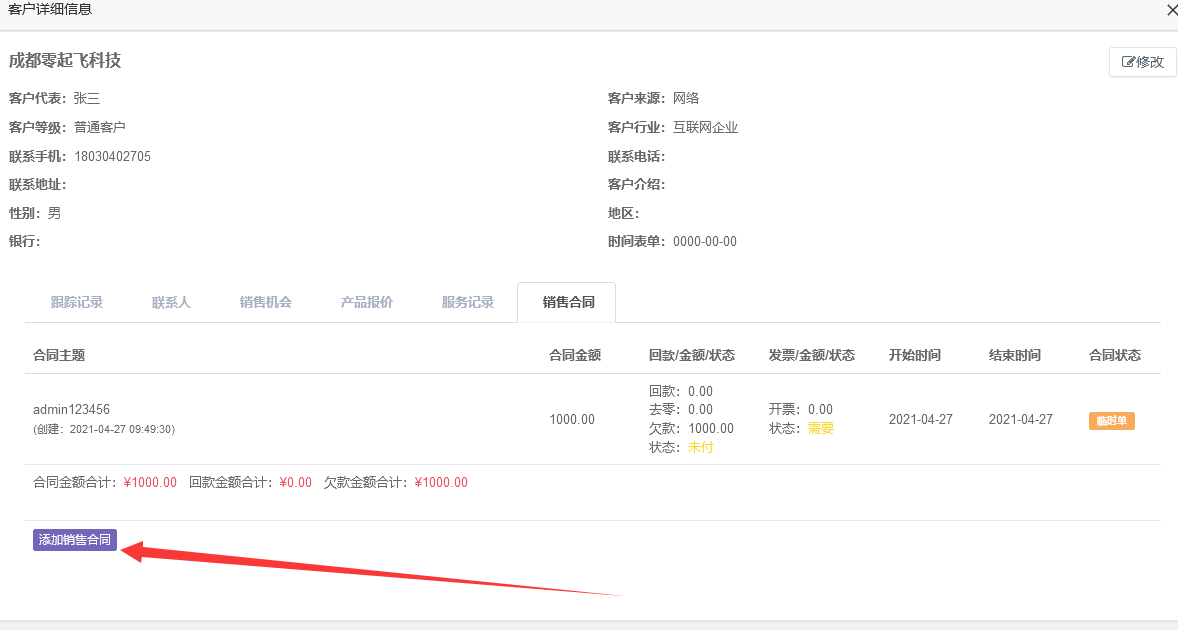The image size is (1178, 630).
Task: Click the yellow 未付 payment status
Action: pos(700,448)
